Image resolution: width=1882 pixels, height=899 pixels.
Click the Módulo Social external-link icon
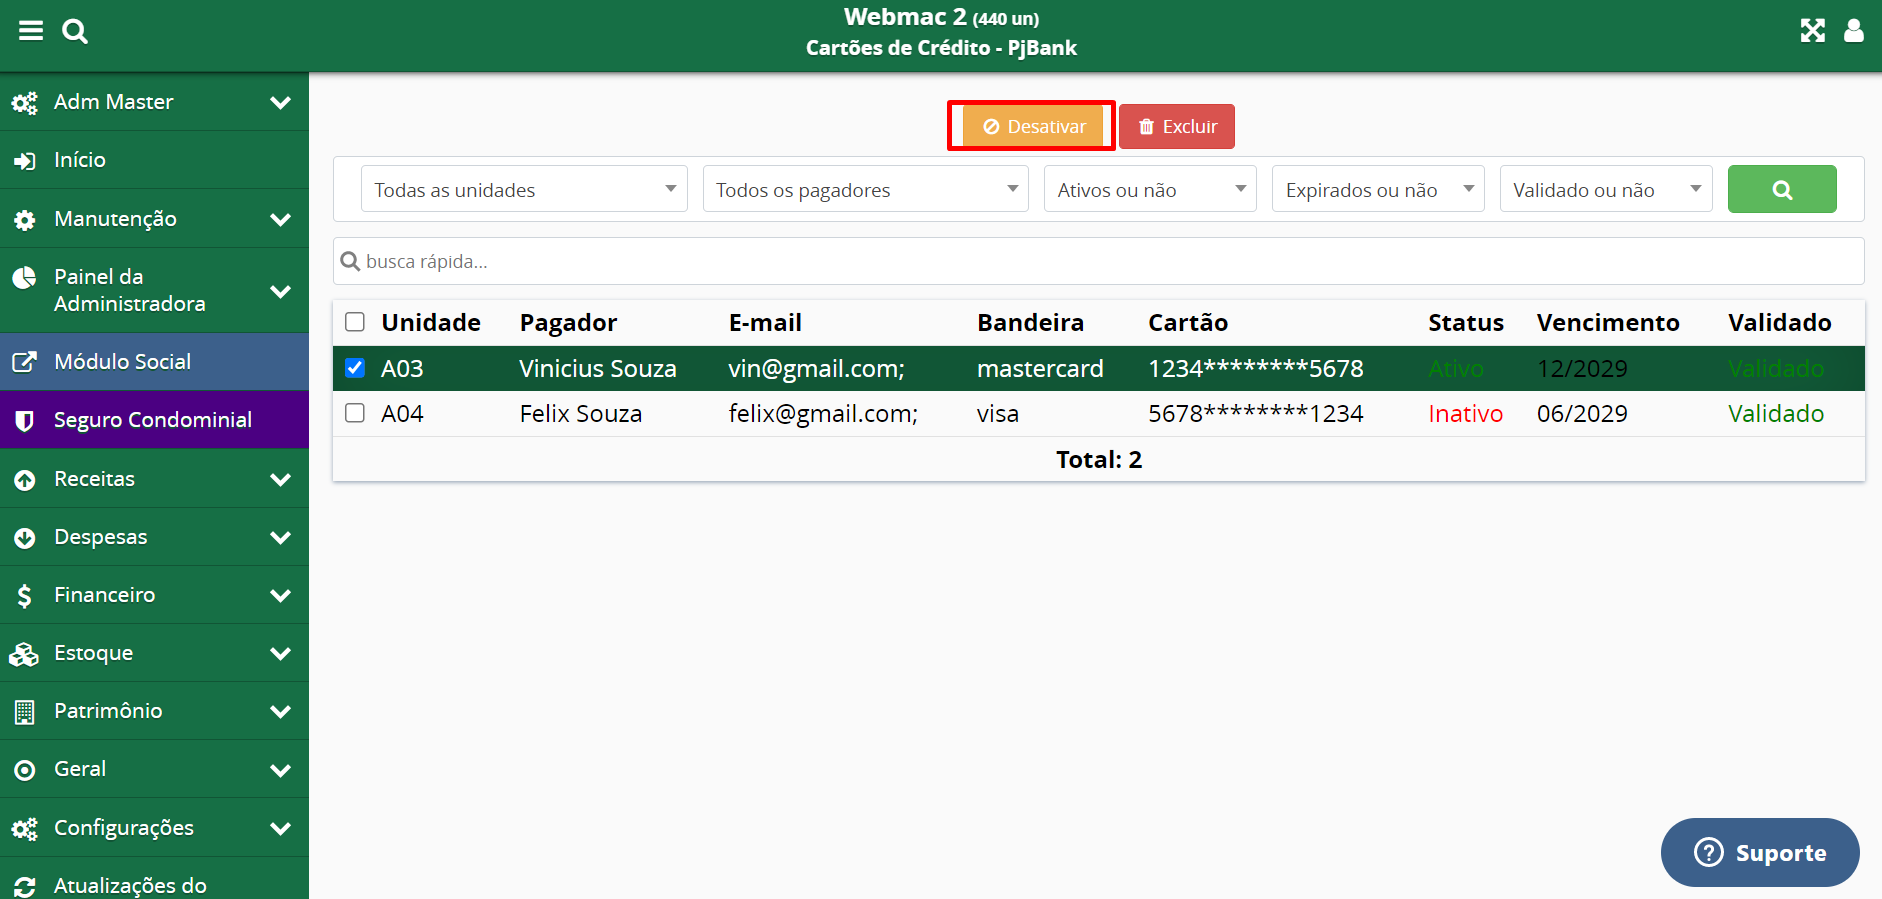point(25,362)
